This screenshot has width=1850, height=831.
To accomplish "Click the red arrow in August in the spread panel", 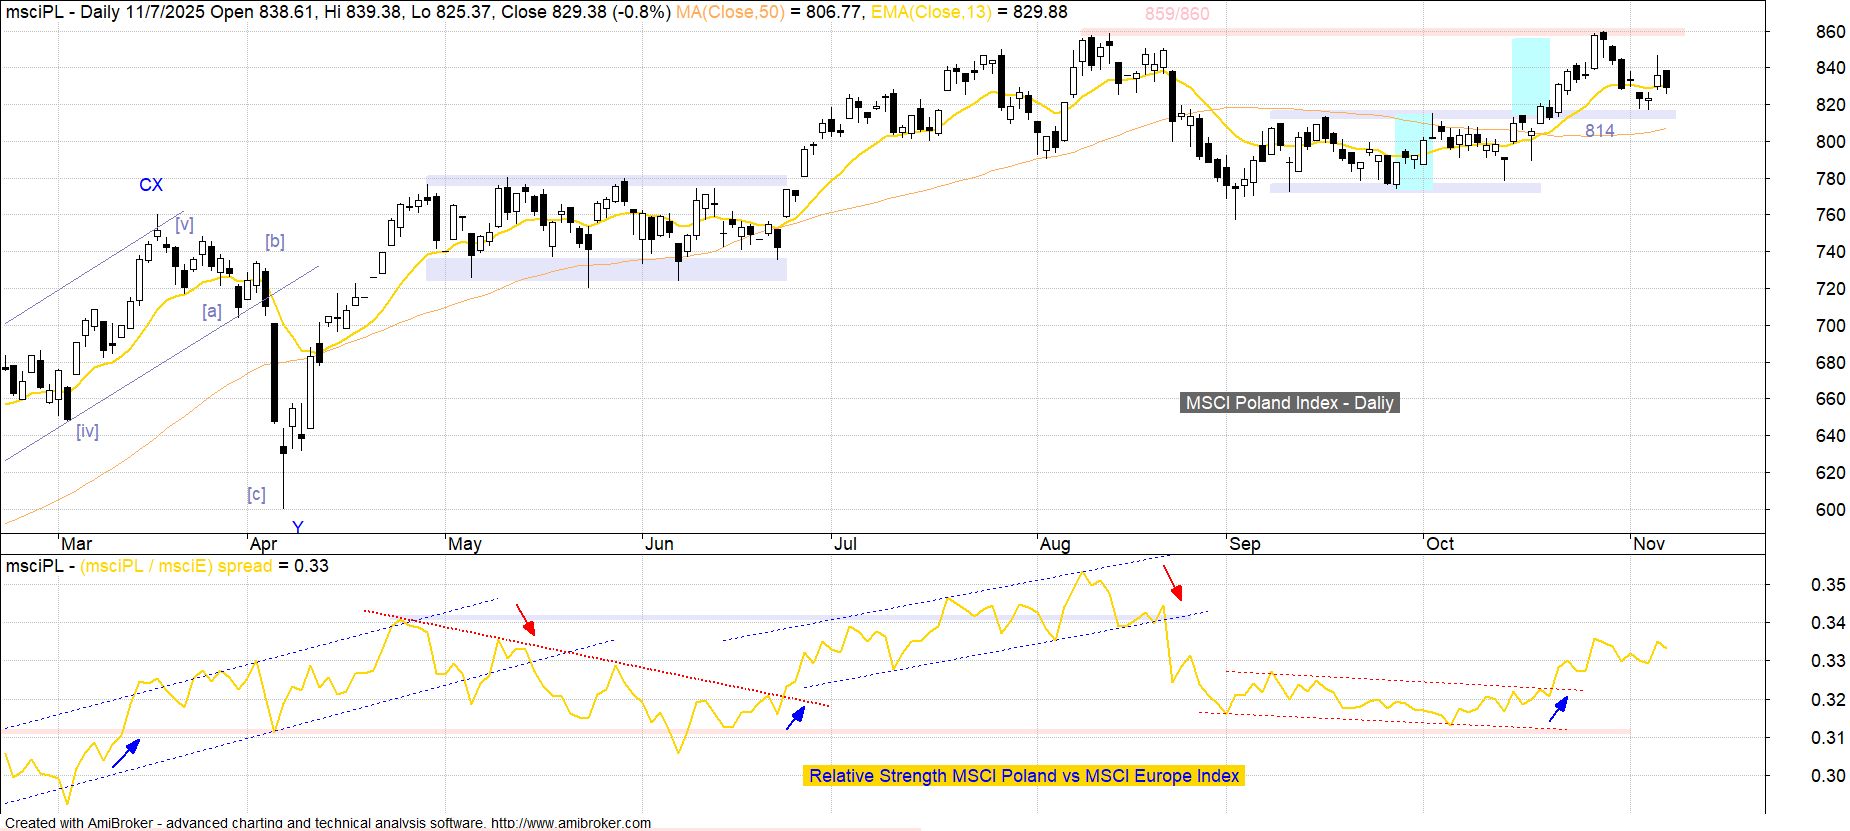I will point(1172,582).
